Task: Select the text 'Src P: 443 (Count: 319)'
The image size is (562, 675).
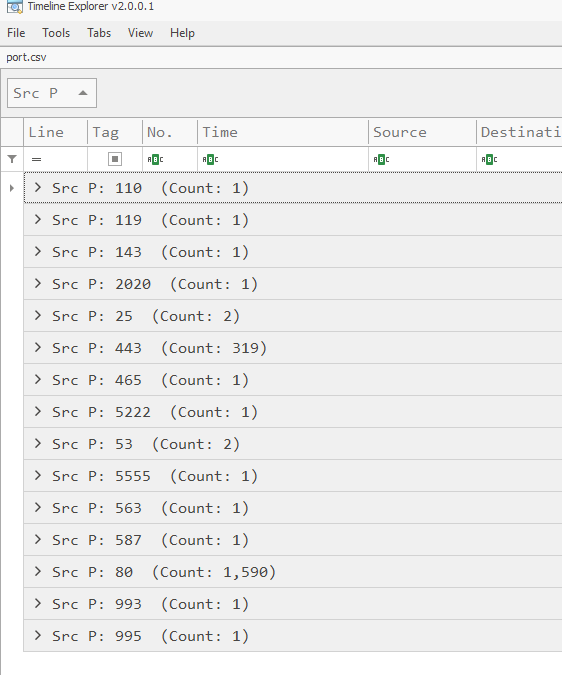Action: coord(160,348)
